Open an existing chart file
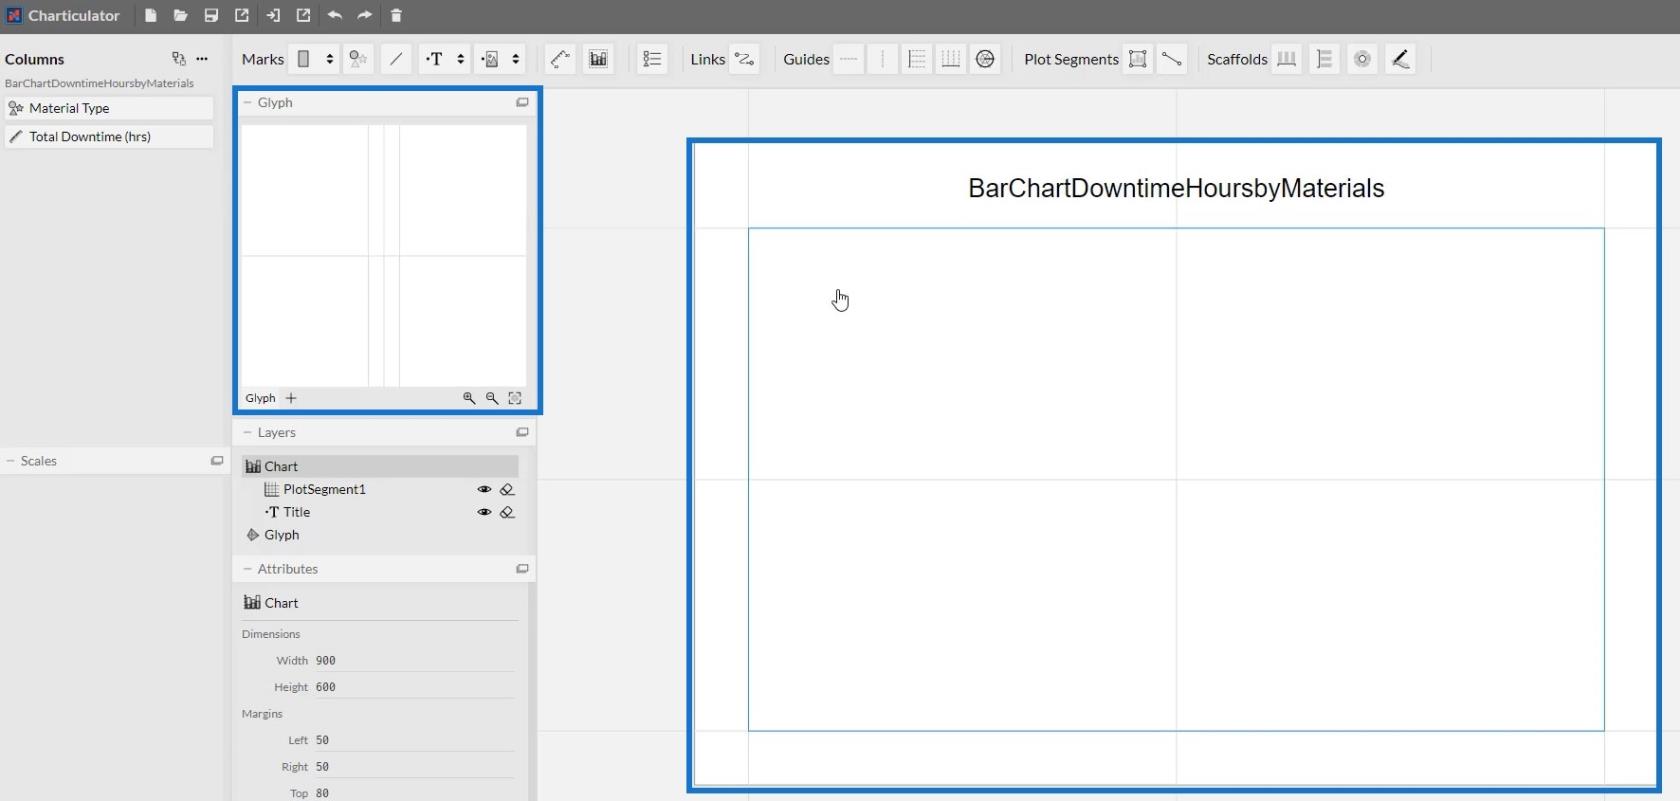Viewport: 1680px width, 801px height. pyautogui.click(x=180, y=15)
